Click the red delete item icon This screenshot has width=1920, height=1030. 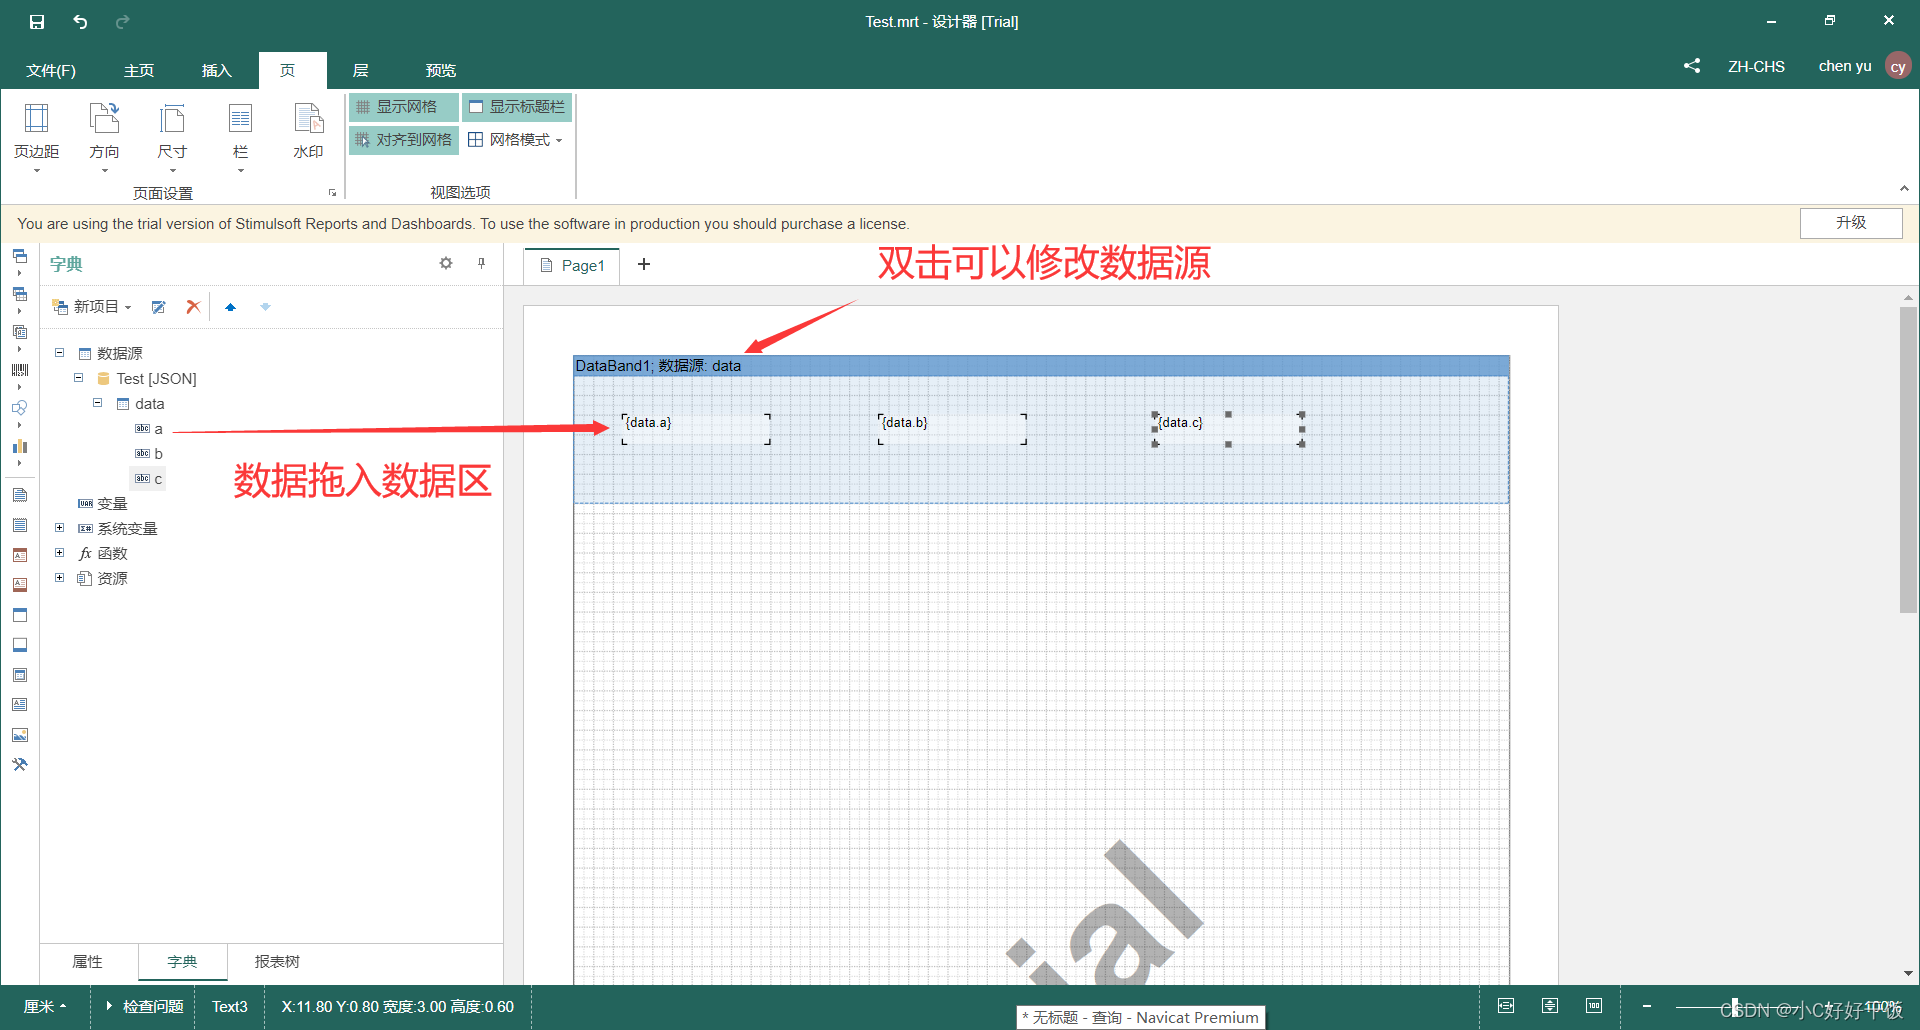pyautogui.click(x=193, y=307)
